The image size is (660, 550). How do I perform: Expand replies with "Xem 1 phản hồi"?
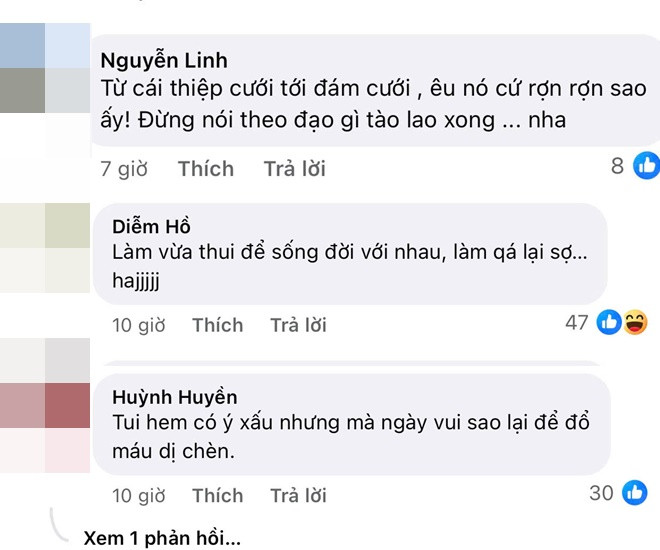[163, 537]
